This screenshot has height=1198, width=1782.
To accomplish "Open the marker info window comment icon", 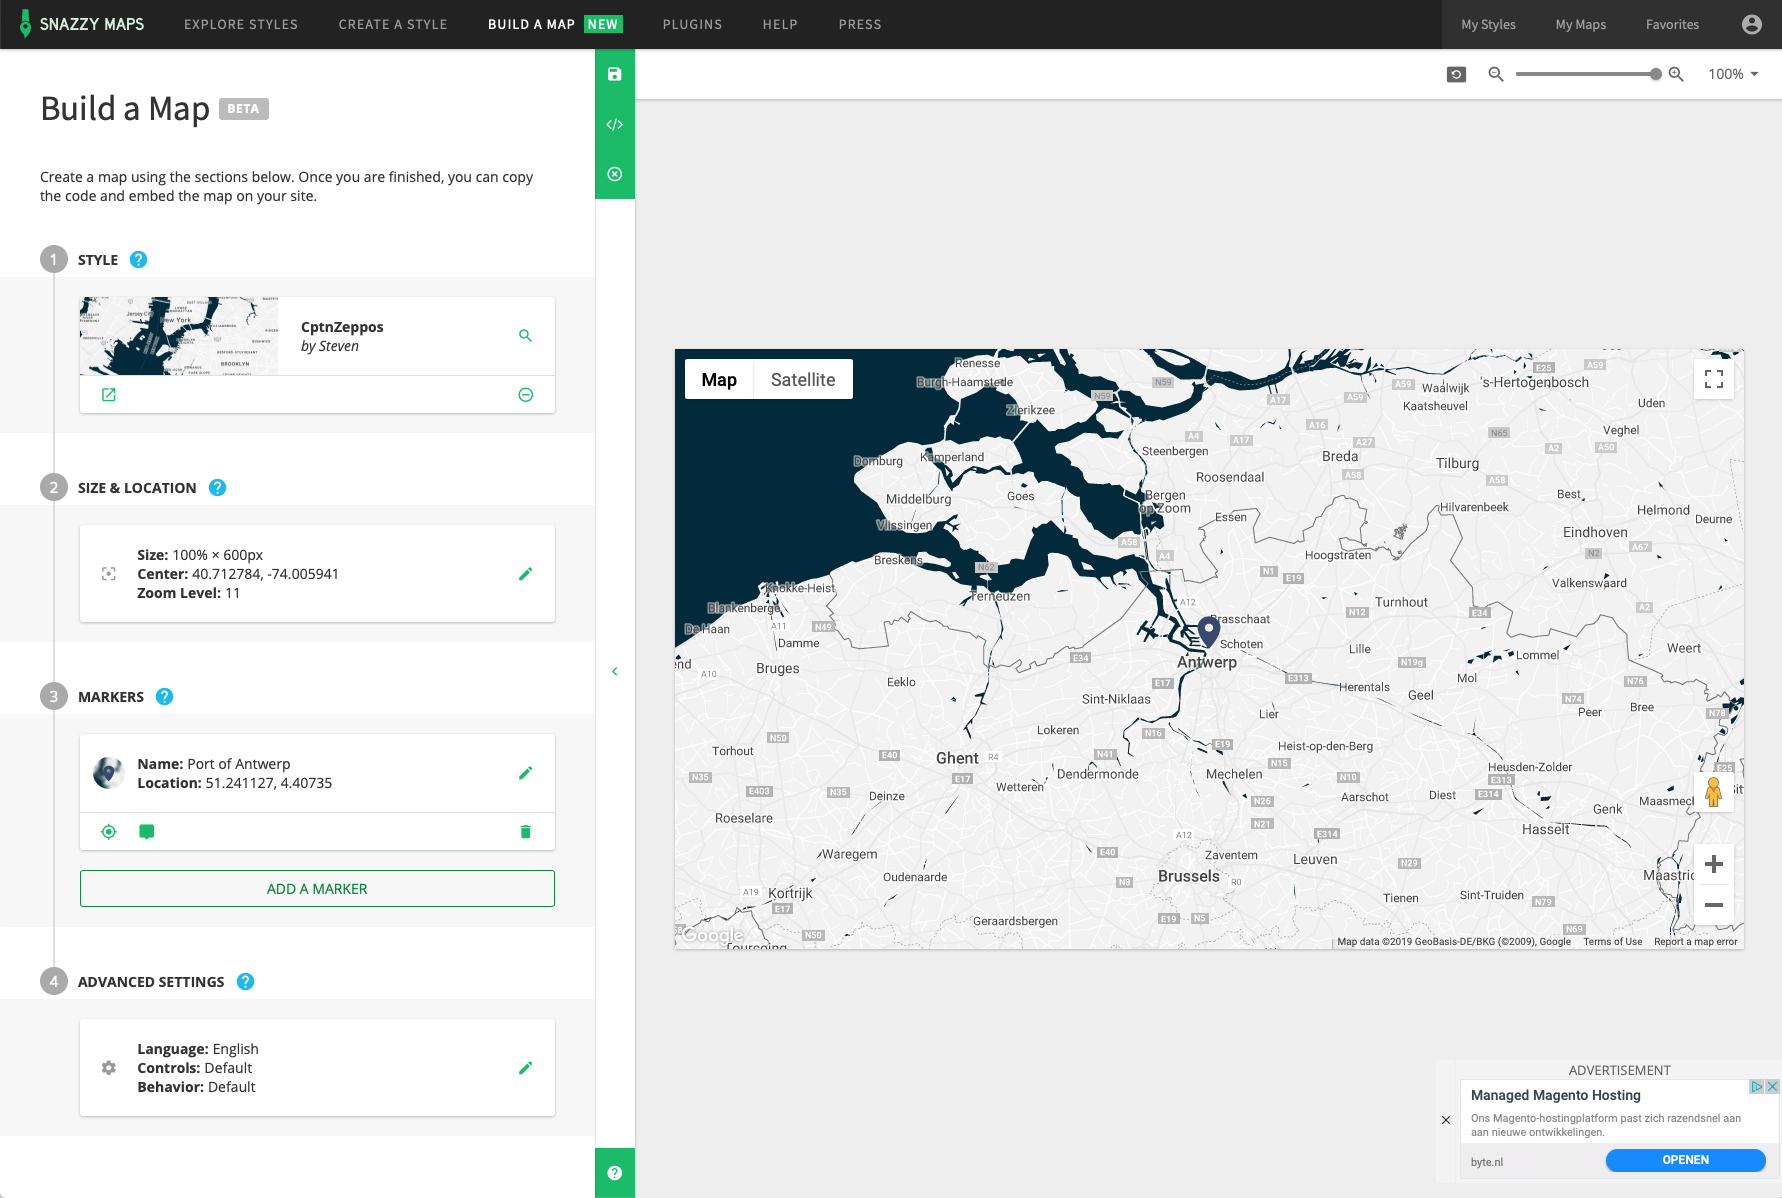I will click(147, 832).
